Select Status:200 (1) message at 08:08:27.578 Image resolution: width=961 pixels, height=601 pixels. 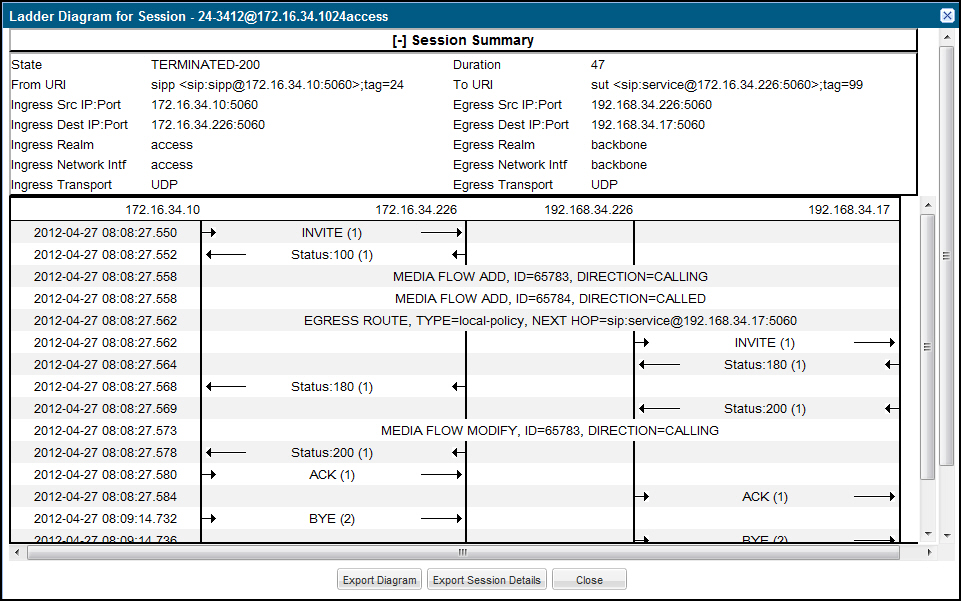(332, 453)
